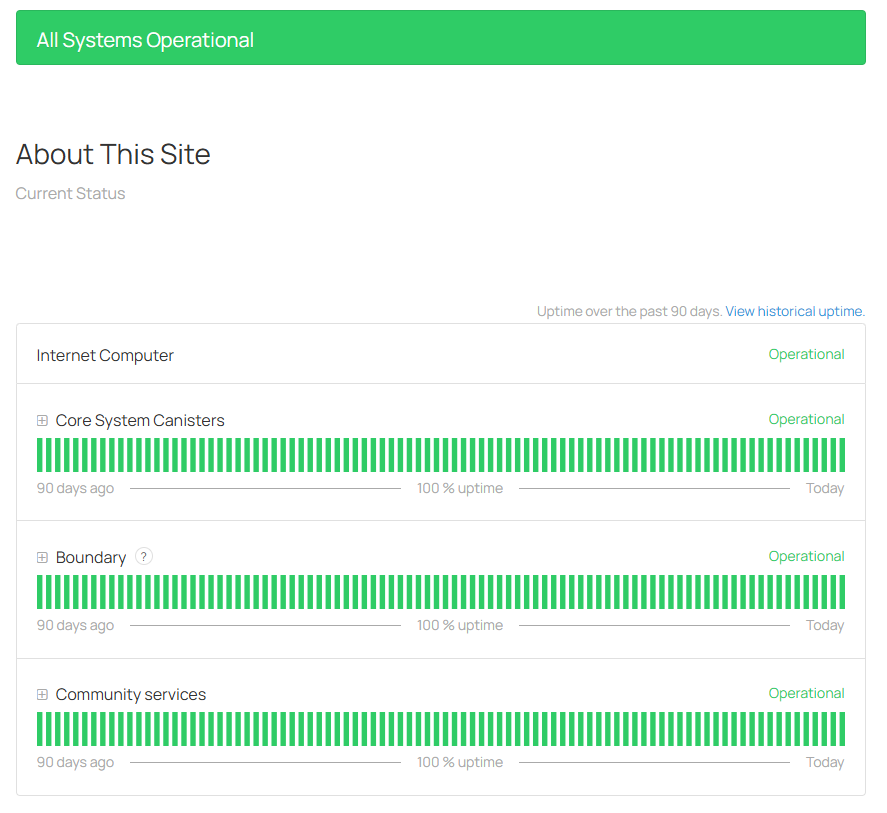Expand the Boundary component group
The image size is (887, 813).
tap(42, 558)
